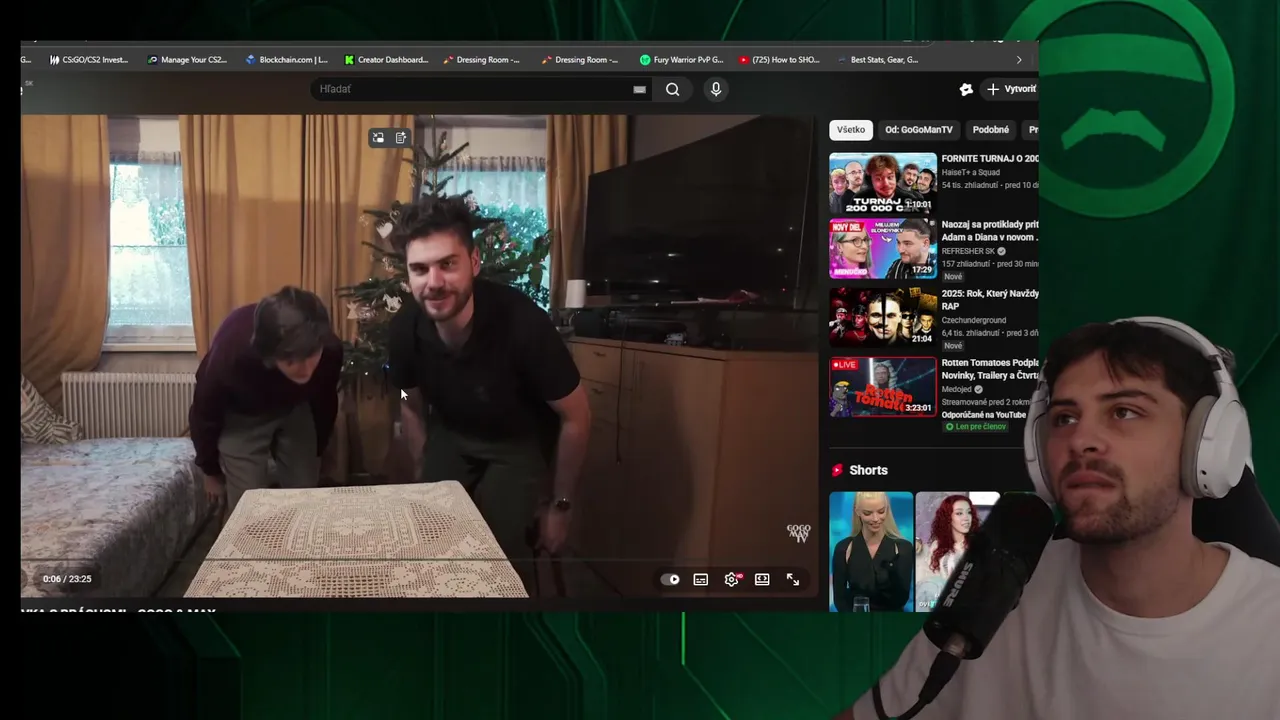Click the search magnifier button
The height and width of the screenshot is (720, 1280).
pyautogui.click(x=673, y=89)
